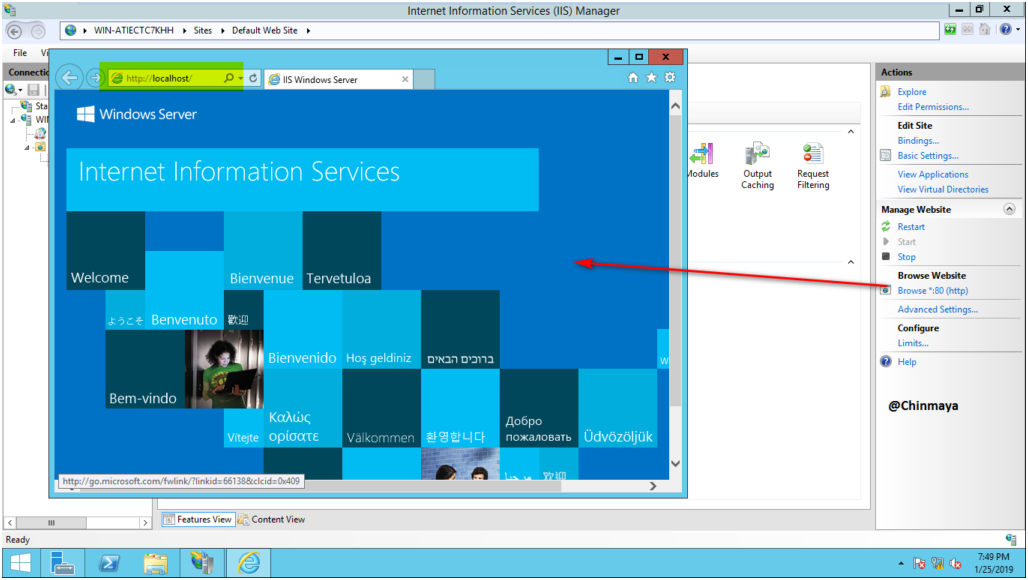This screenshot has height=580, width=1028.
Task: Click the Save icon in Connections toolbar
Action: 33,89
